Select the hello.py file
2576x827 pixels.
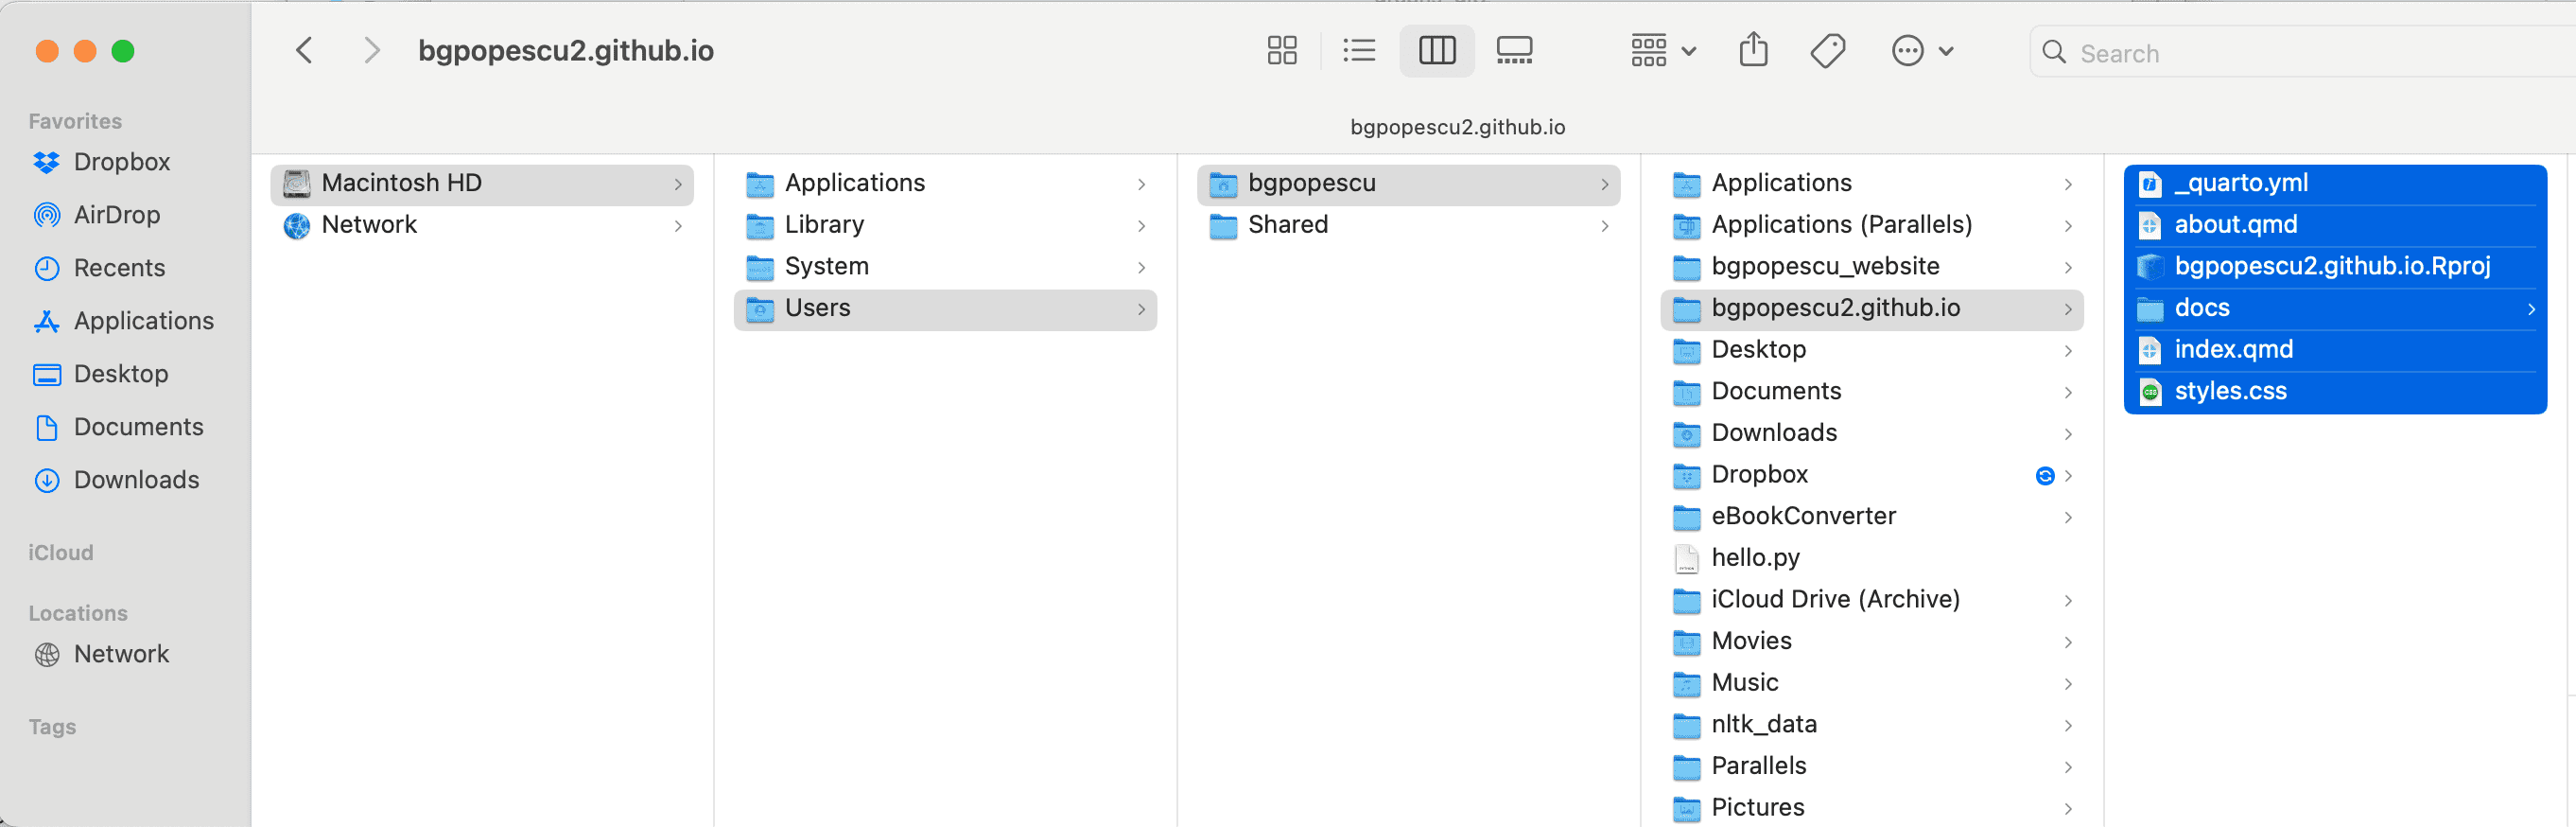(1755, 558)
